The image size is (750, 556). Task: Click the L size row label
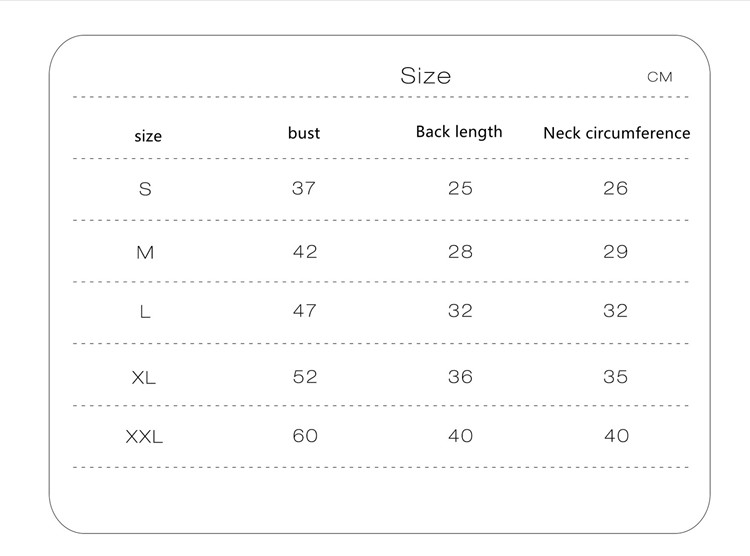(x=145, y=312)
